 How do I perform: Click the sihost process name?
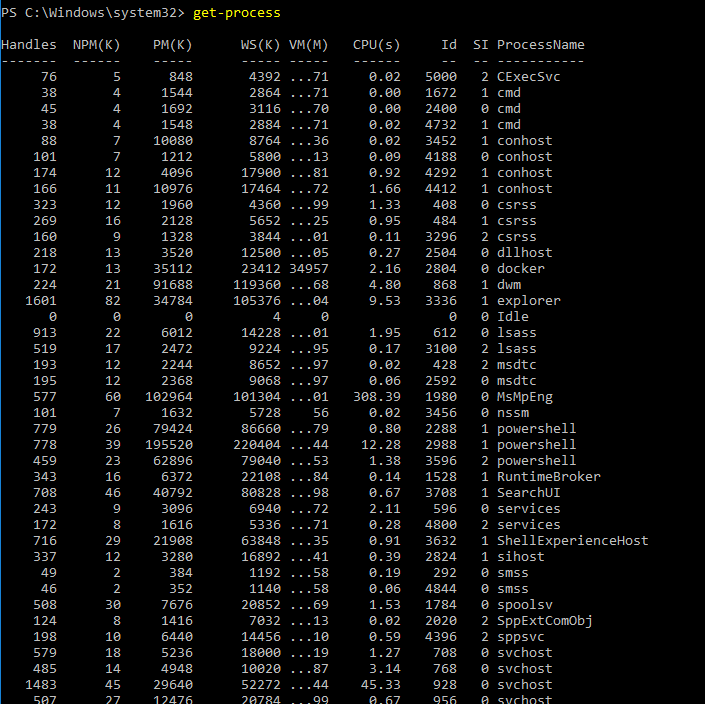point(521,557)
